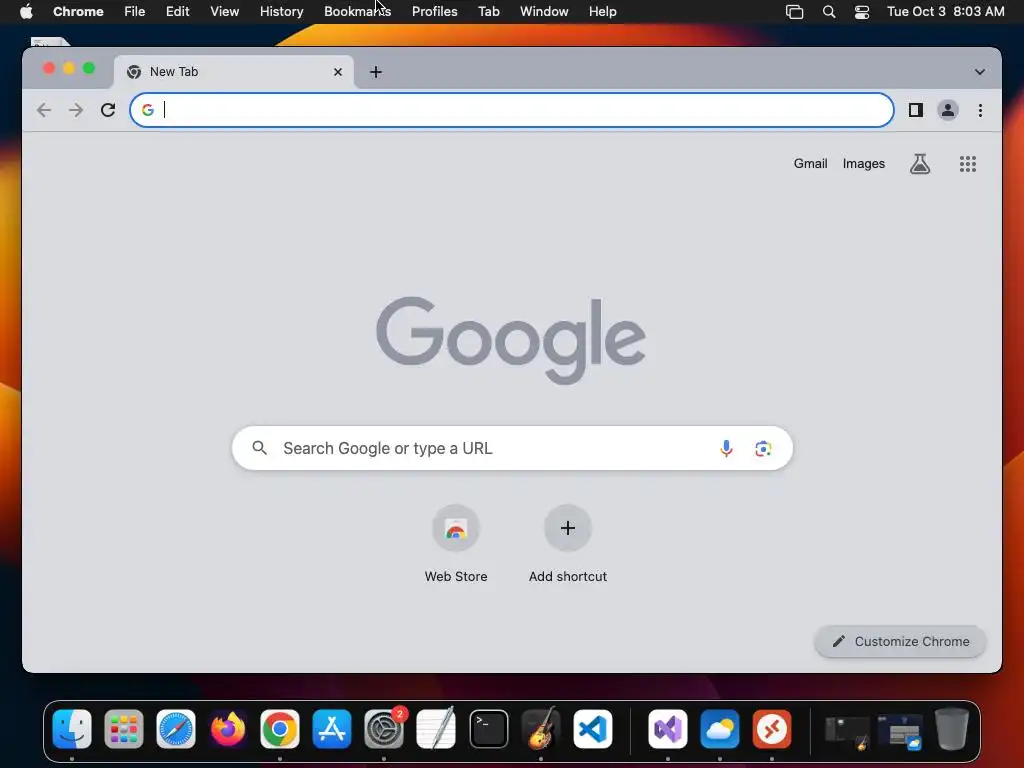The image size is (1024, 768).
Task: Search by image with Google Lens
Action: click(x=763, y=449)
